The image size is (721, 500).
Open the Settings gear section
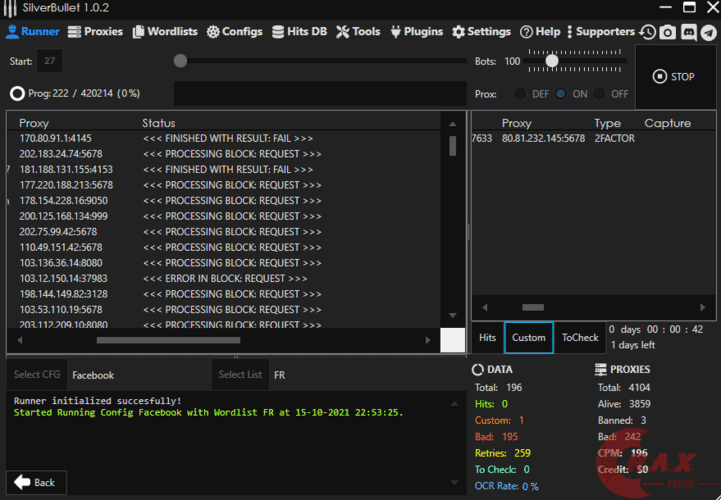pos(481,32)
